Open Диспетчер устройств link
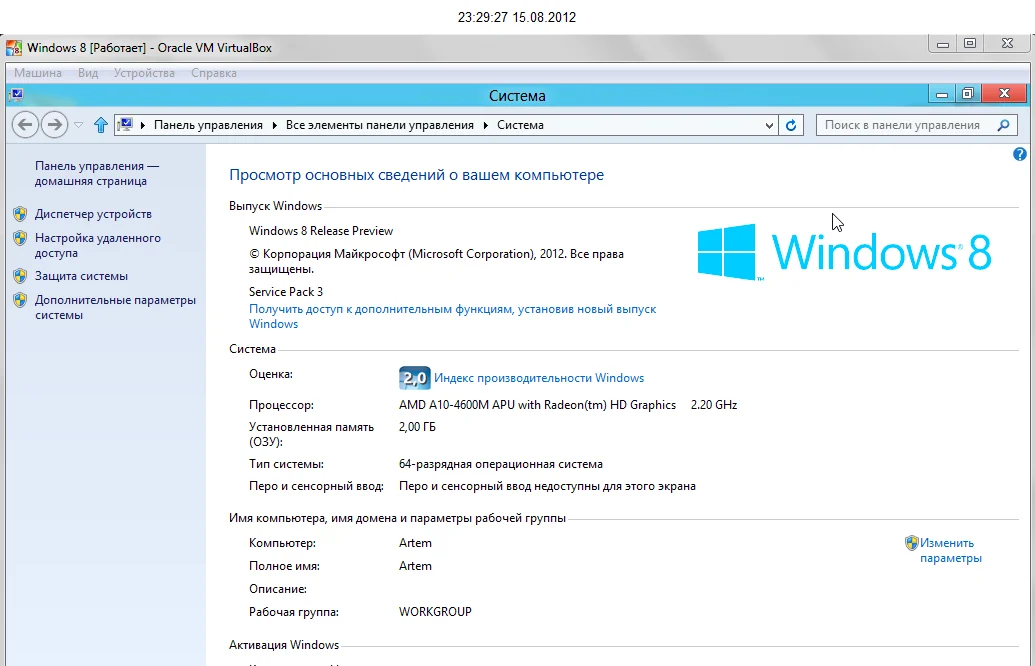The height and width of the screenshot is (666, 1035). coord(93,214)
